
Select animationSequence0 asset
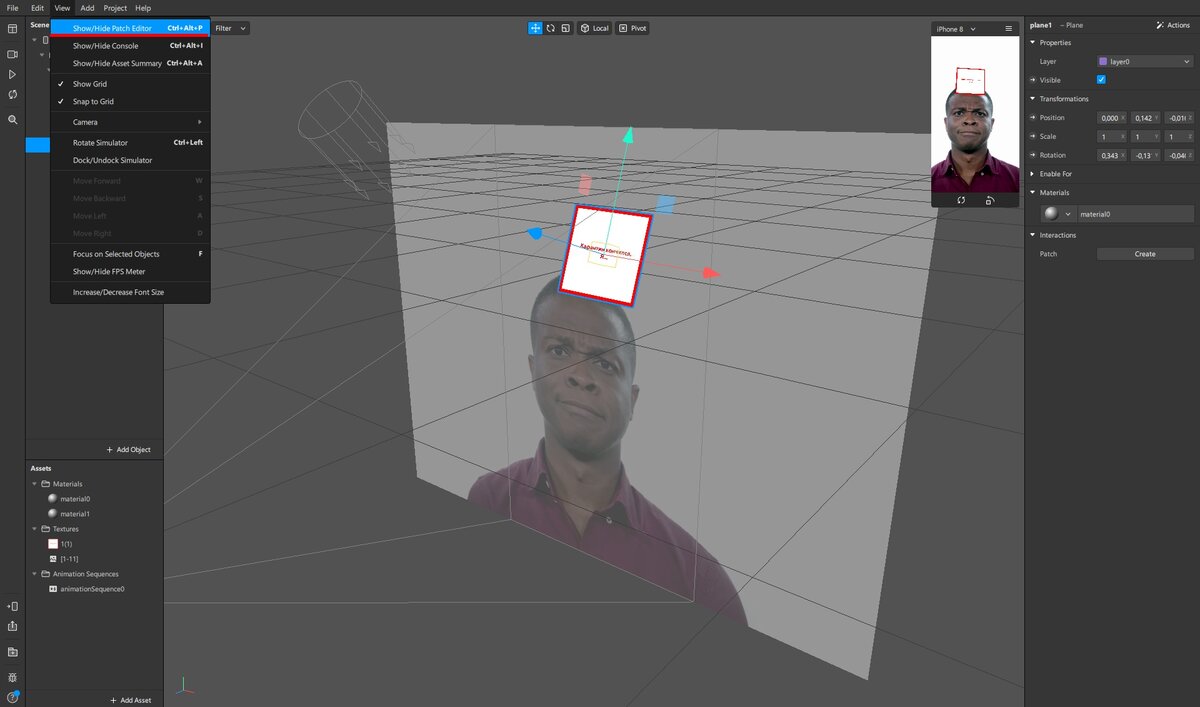pos(86,589)
